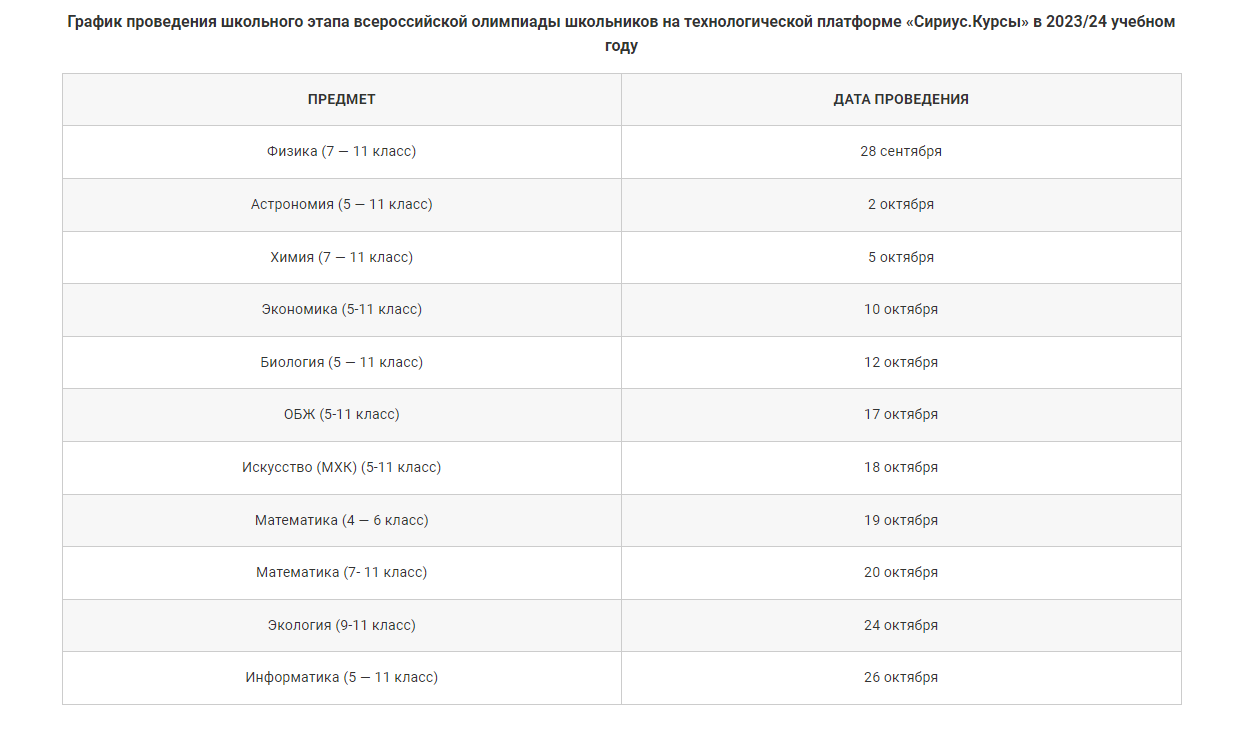This screenshot has width=1240, height=730.
Task: Click the Информатика (5 — 11 класс) cell
Action: [342, 678]
